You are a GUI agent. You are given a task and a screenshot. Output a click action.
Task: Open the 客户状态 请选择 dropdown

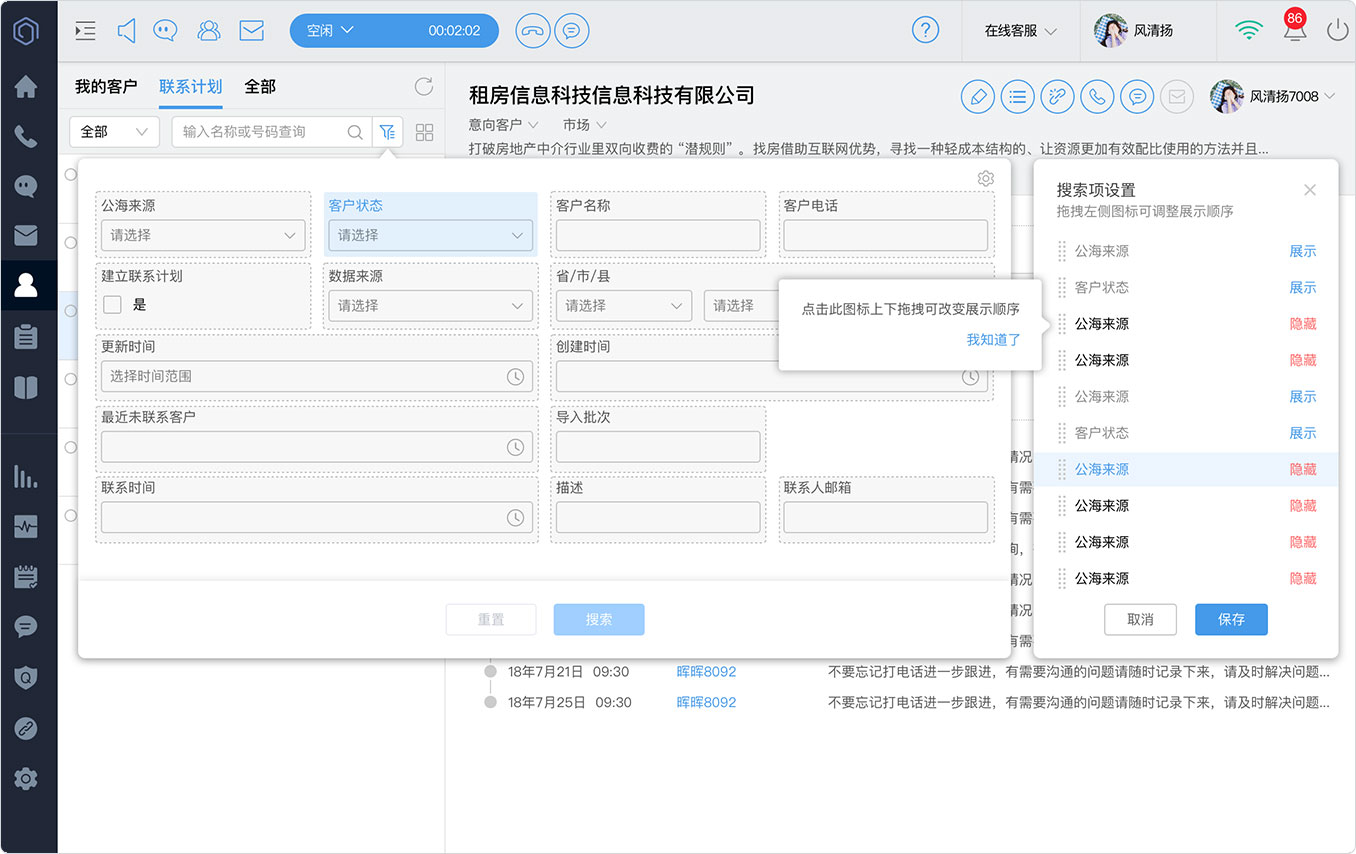(x=431, y=235)
